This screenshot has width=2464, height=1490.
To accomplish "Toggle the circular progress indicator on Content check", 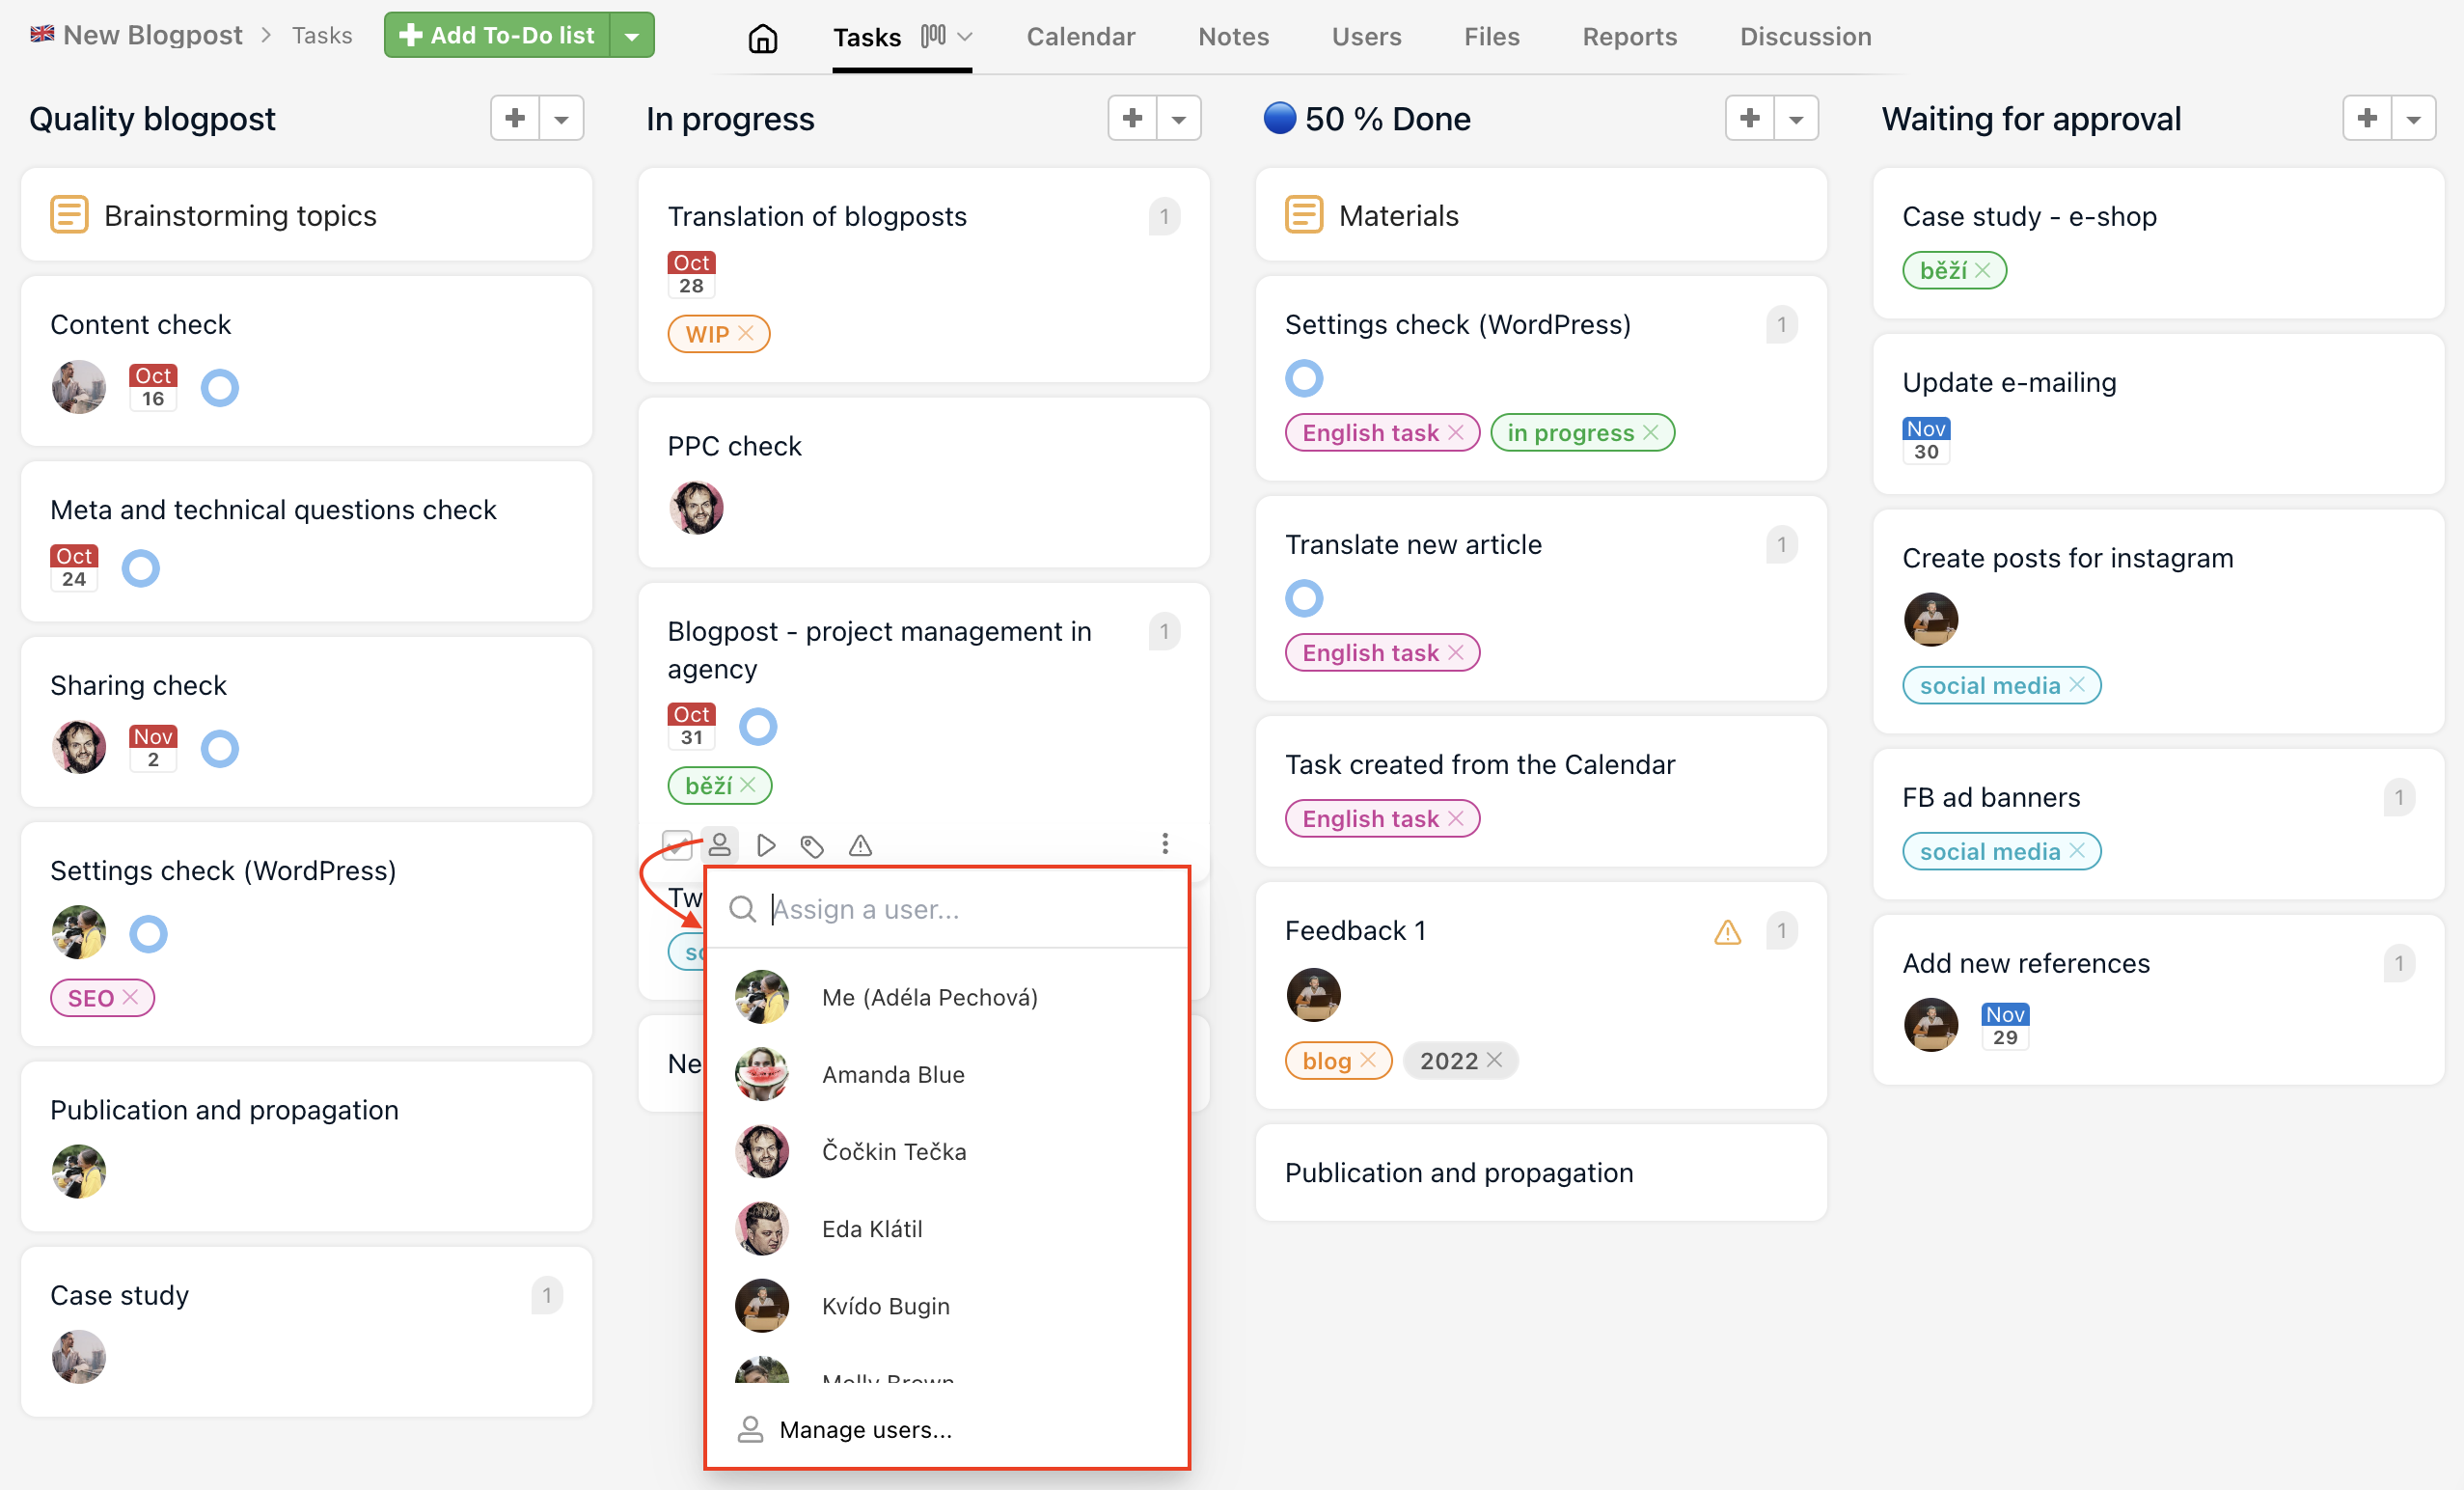I will [x=218, y=382].
